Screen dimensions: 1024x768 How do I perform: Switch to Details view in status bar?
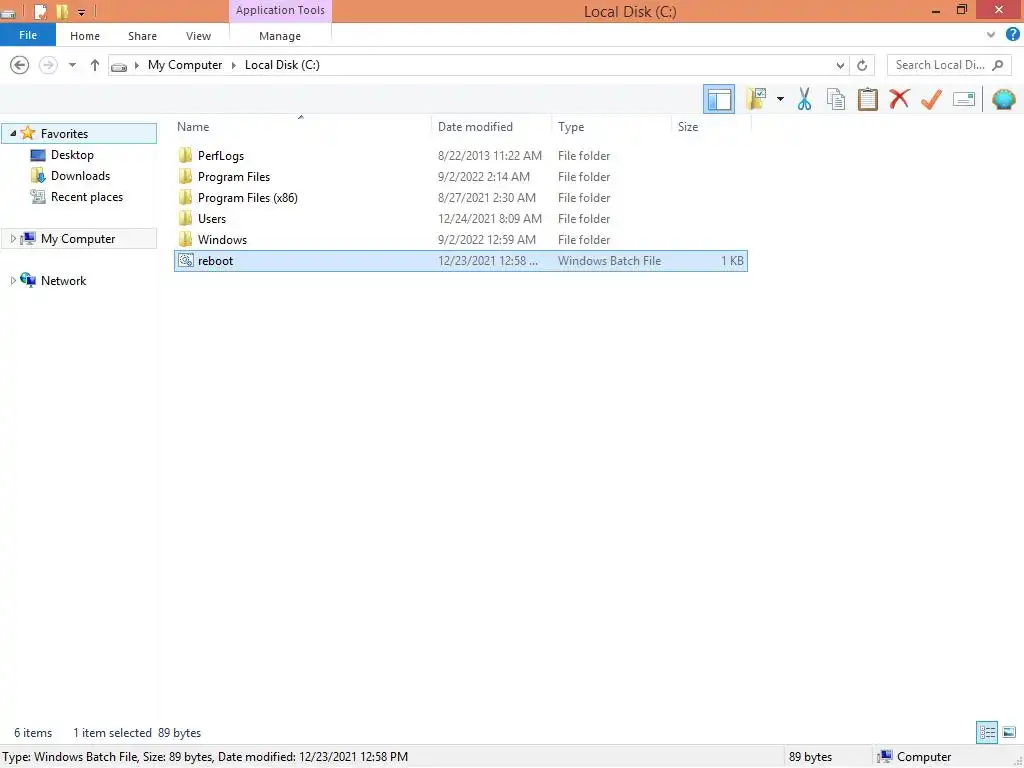coord(987,732)
